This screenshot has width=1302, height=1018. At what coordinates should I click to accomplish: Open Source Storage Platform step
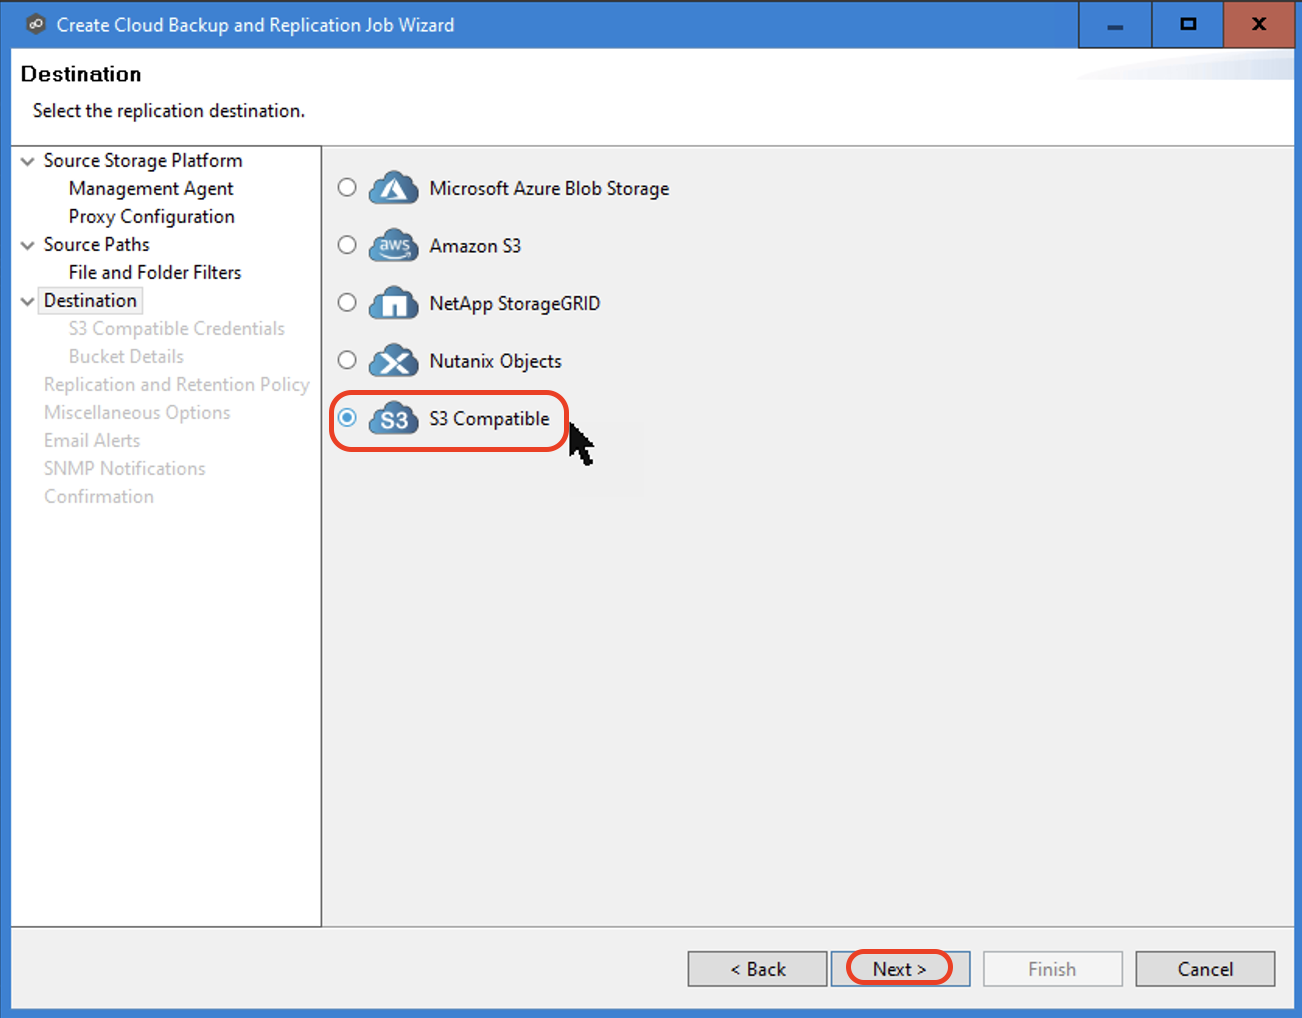pos(143,160)
